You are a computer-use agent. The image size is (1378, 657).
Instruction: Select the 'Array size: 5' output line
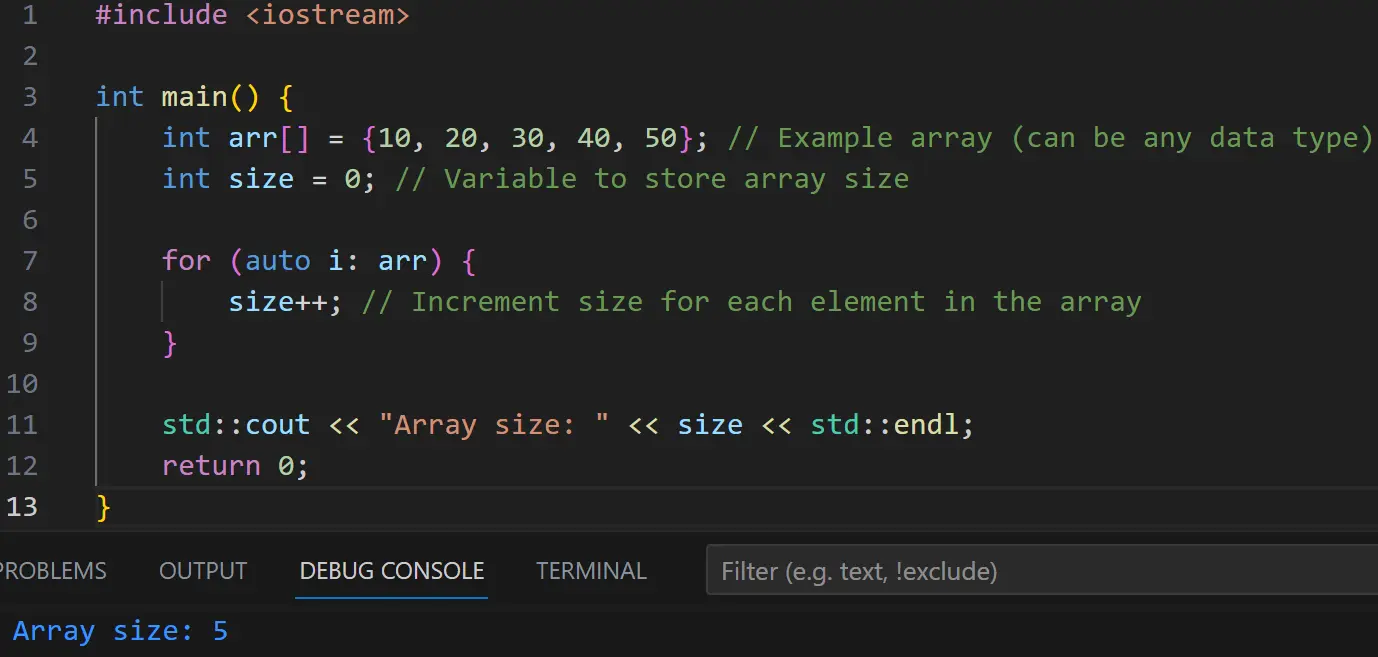click(120, 630)
